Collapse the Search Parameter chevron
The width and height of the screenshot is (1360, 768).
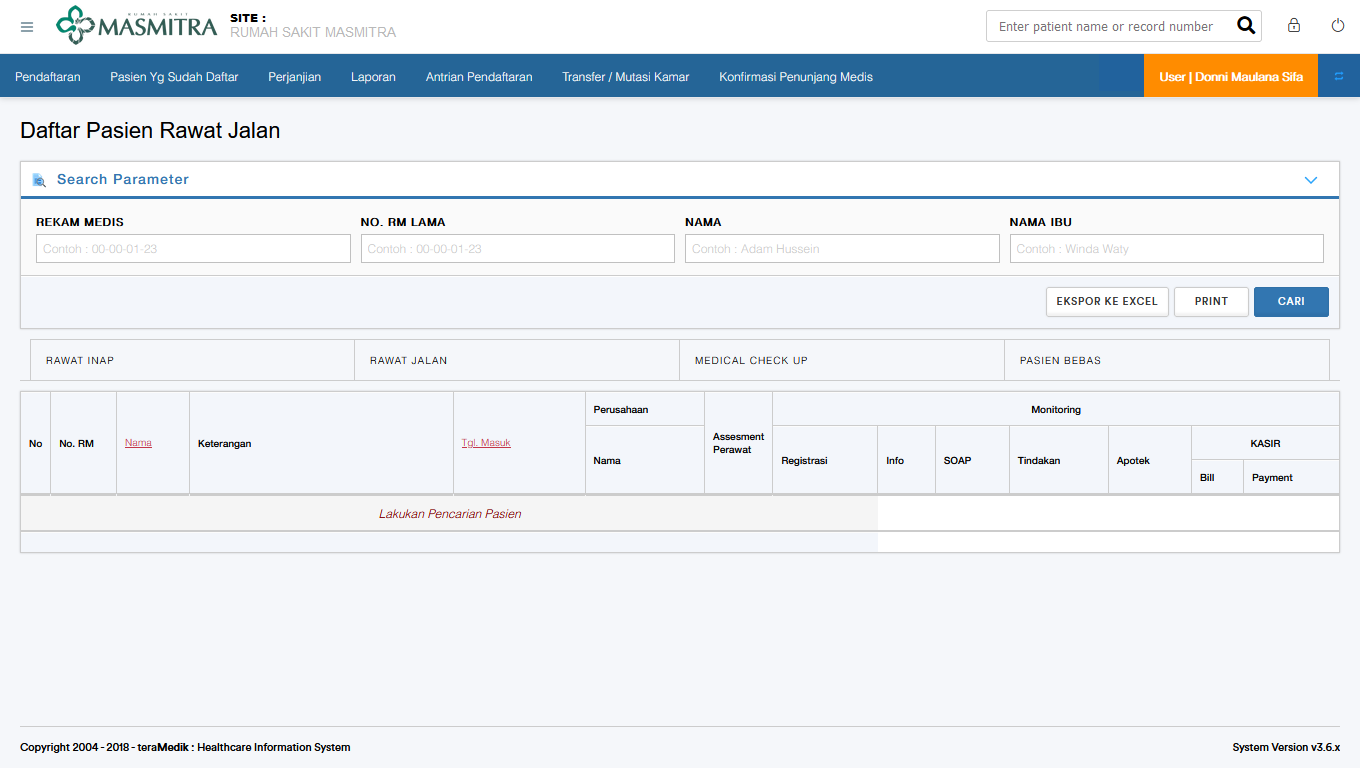tap(1311, 180)
